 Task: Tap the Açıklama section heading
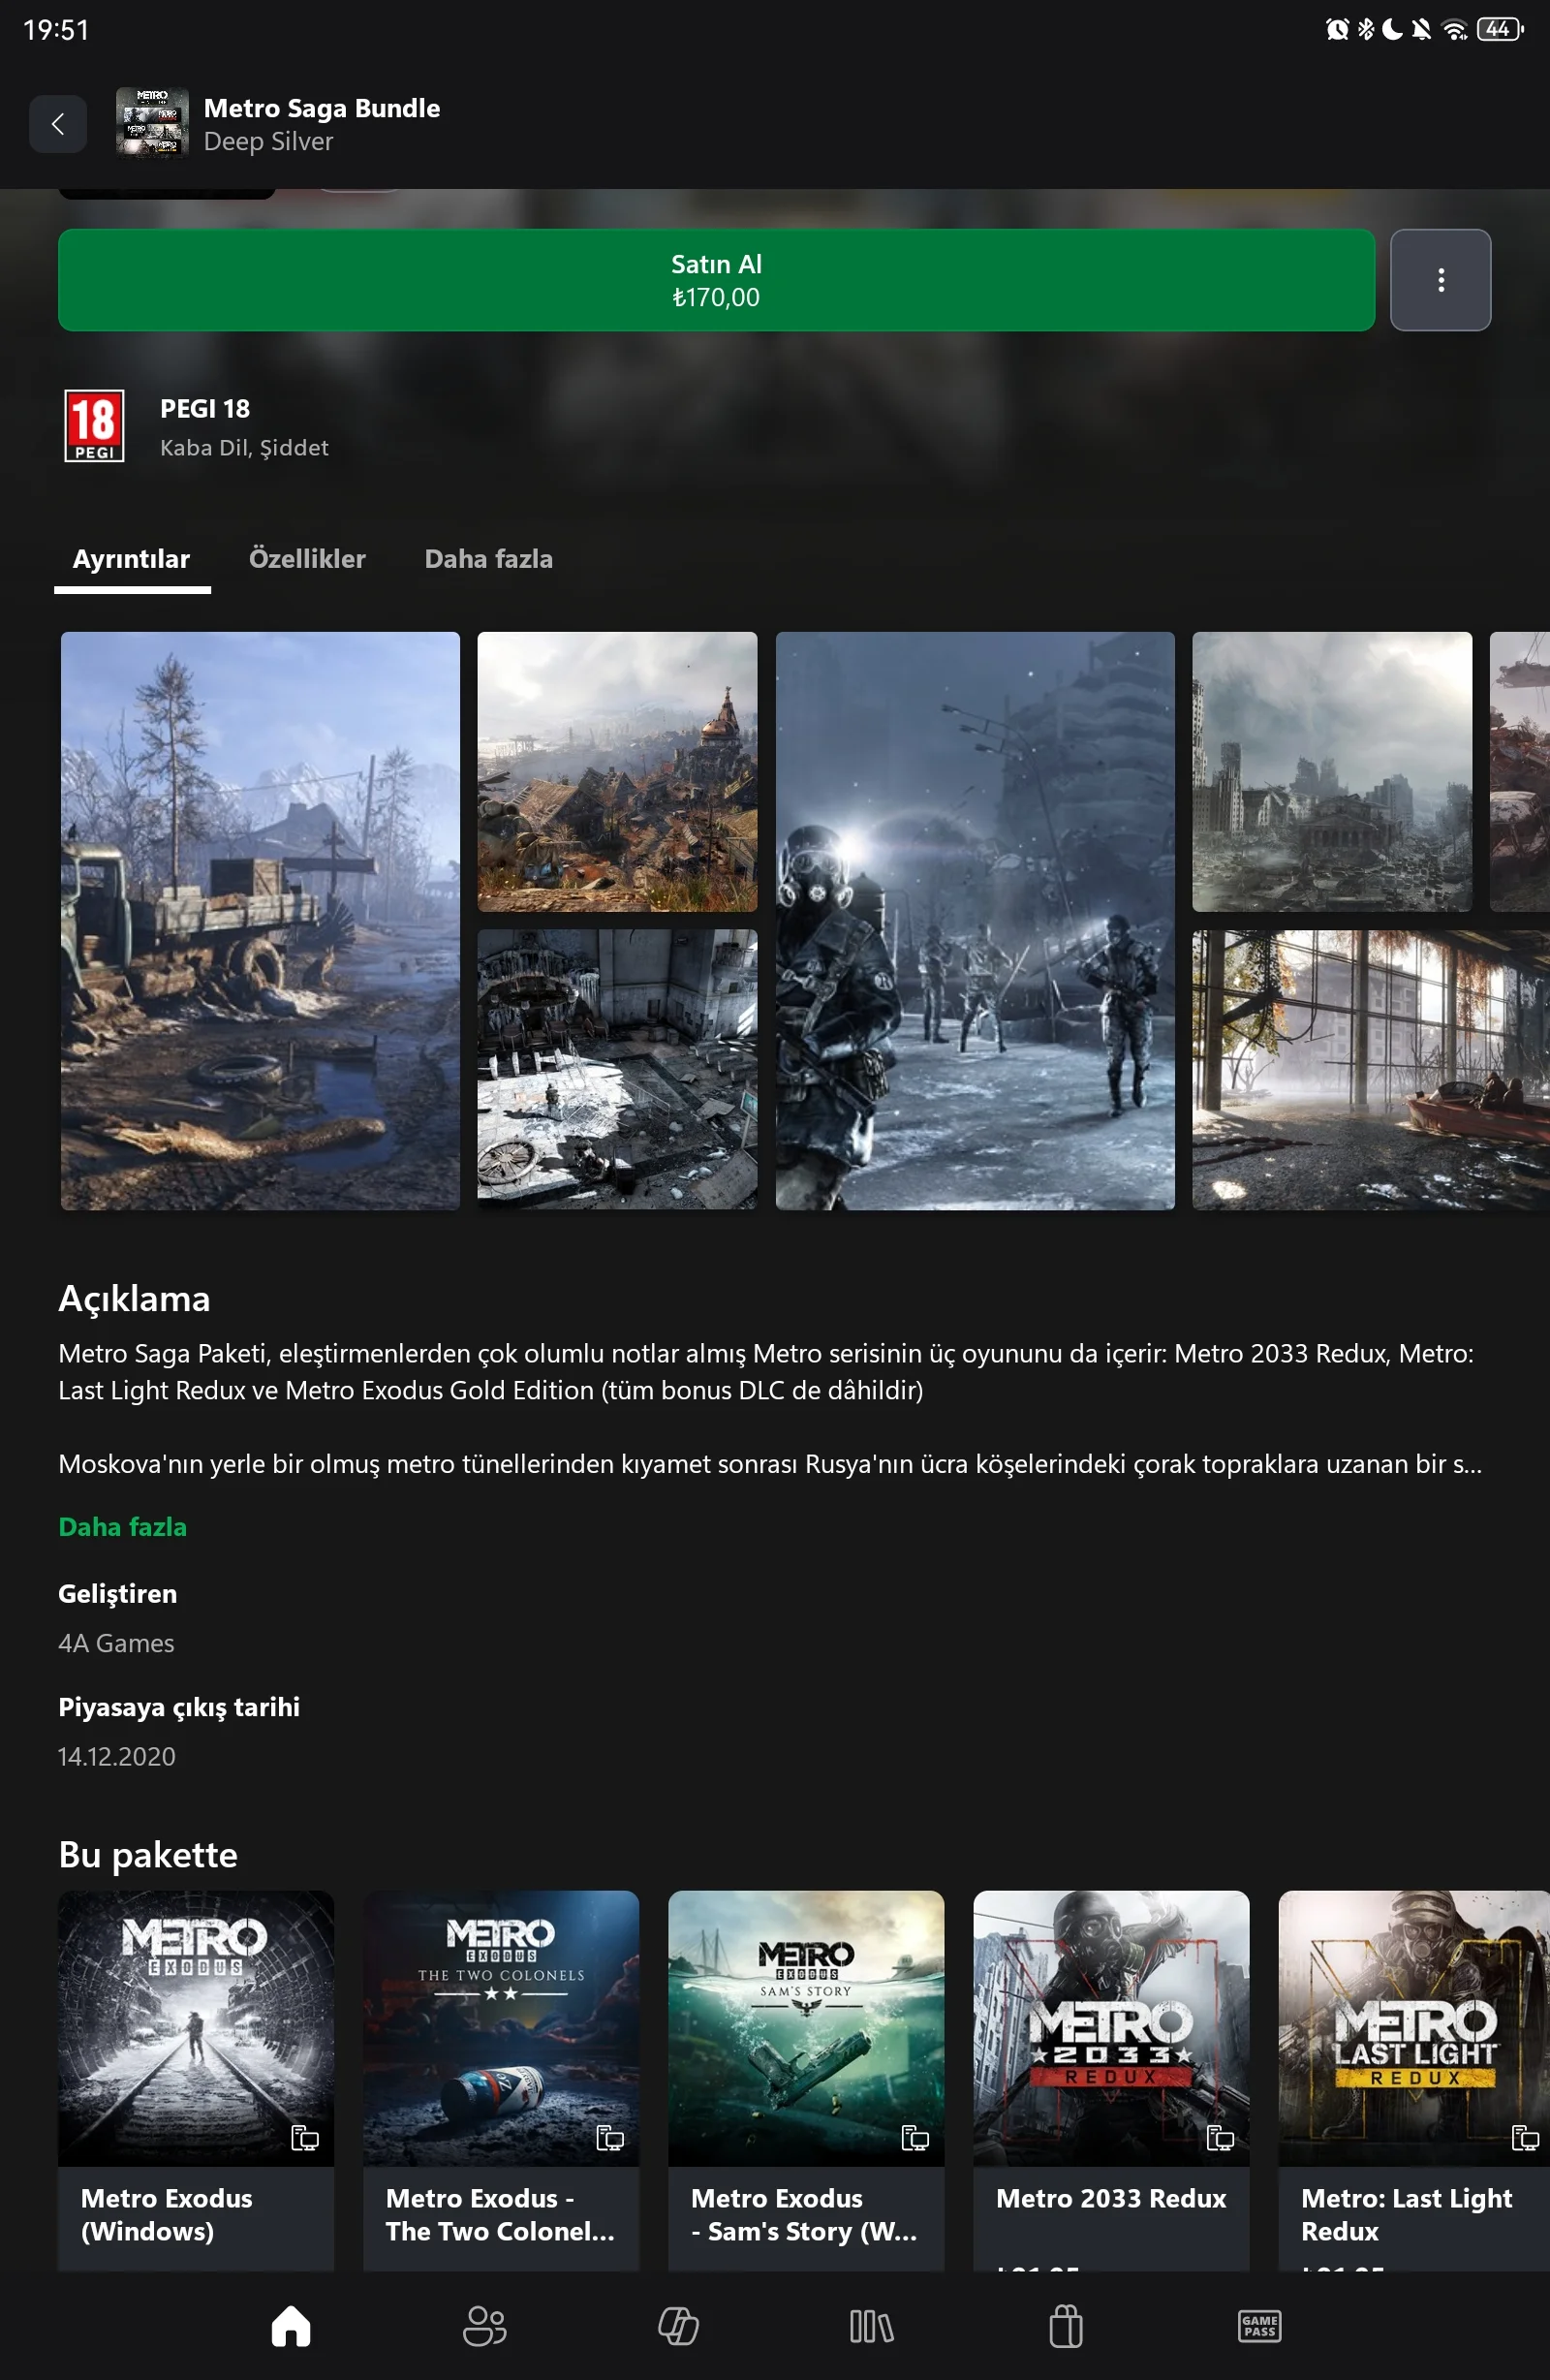tap(134, 1298)
